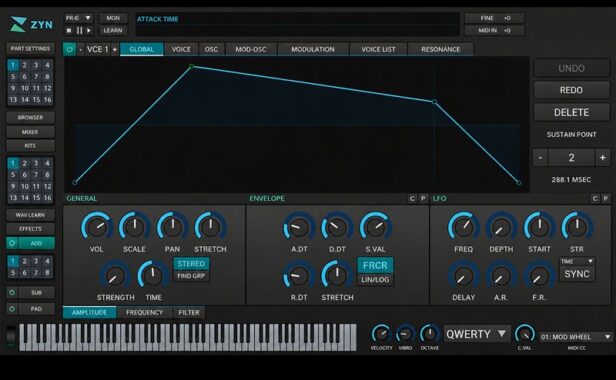The width and height of the screenshot is (616, 380).
Task: Click the stop transport icon
Action: pyautogui.click(x=69, y=30)
